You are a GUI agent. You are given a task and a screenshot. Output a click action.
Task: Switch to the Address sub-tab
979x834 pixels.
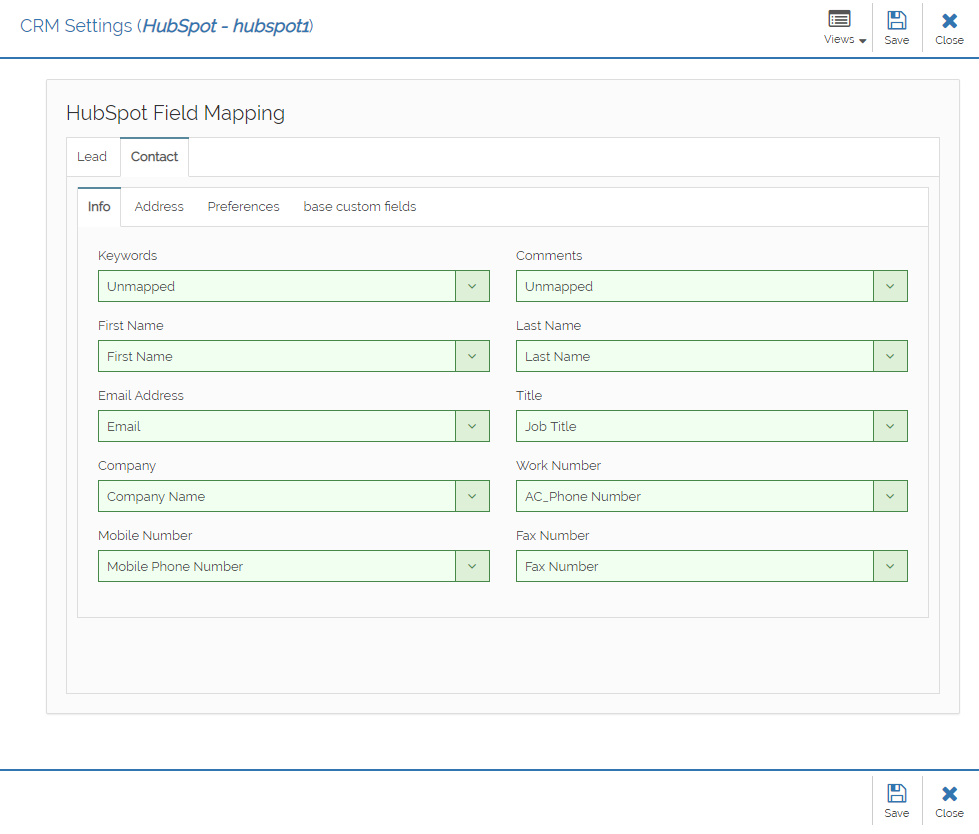coord(159,207)
